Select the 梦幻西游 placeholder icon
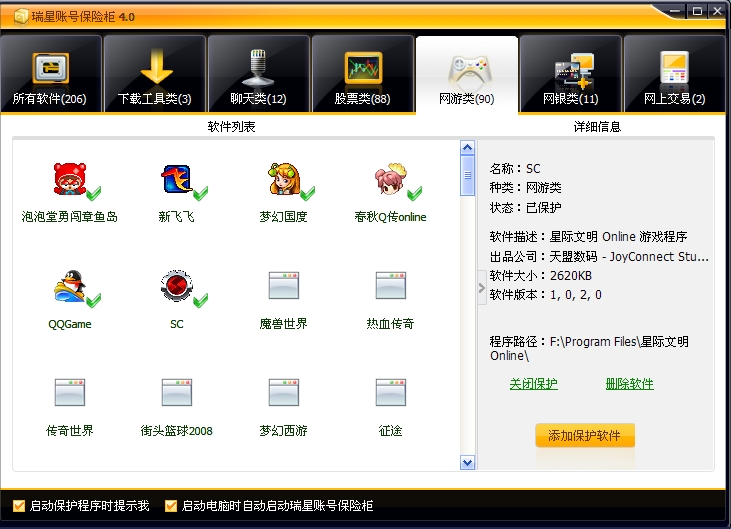 [x=283, y=392]
